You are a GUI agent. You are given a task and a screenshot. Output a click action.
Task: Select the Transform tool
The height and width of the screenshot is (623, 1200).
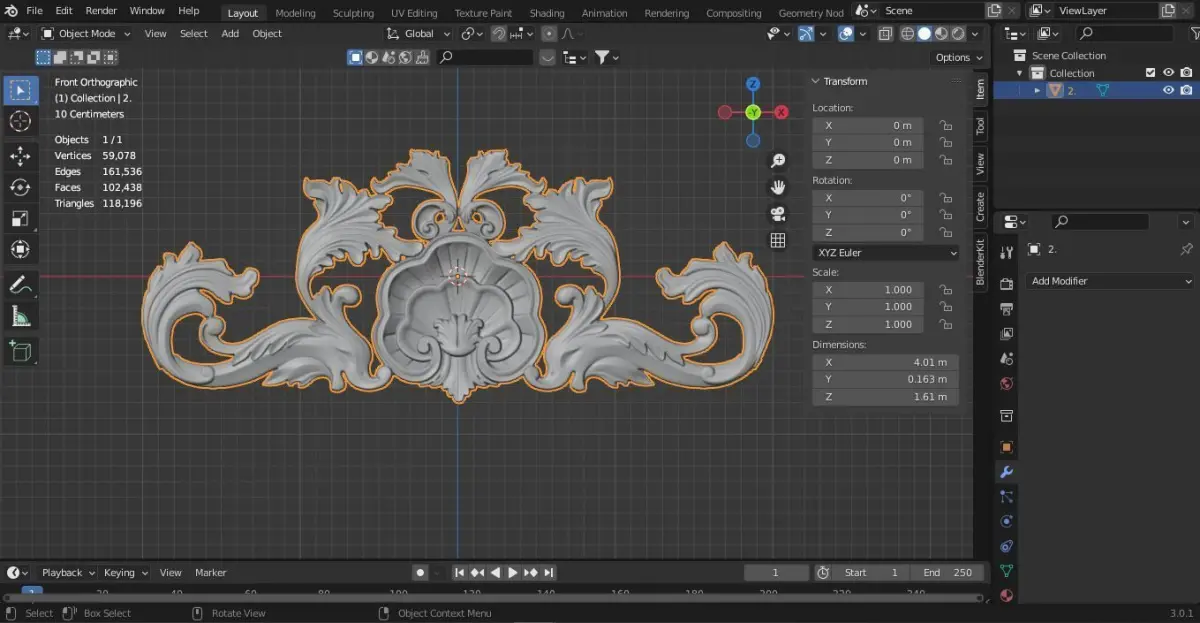tap(20, 249)
